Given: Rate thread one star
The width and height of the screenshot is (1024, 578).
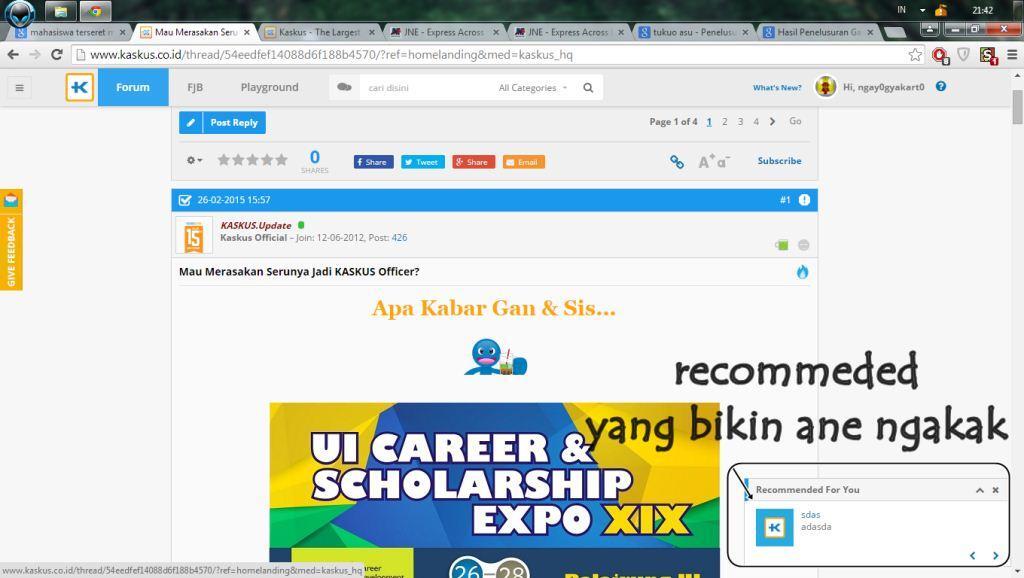Looking at the screenshot, I should coord(223,159).
